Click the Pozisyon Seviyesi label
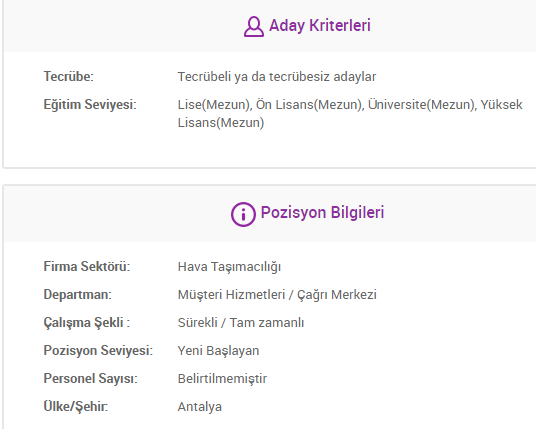 point(98,351)
